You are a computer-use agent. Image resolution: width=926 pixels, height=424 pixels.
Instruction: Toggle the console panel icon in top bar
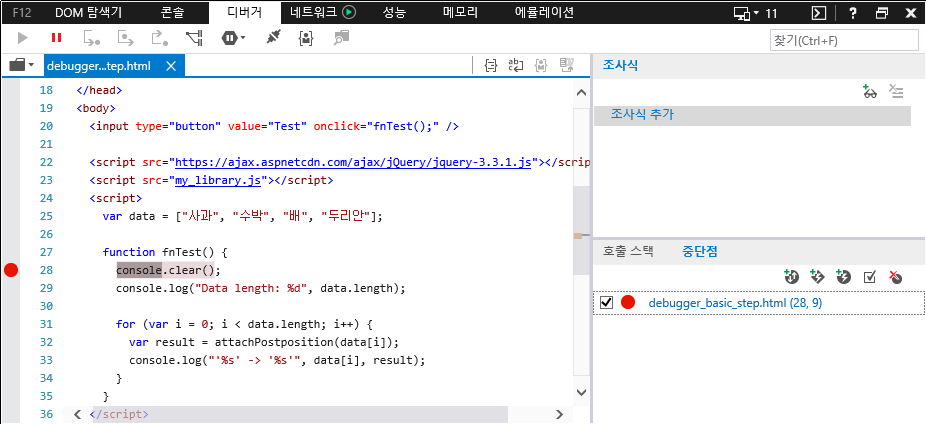click(819, 13)
